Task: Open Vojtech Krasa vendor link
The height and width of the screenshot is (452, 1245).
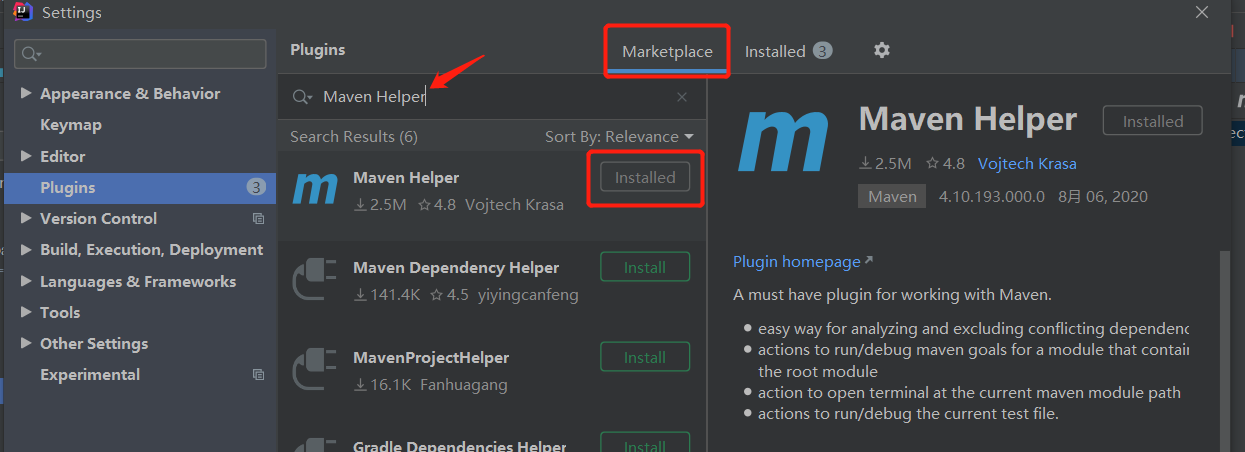Action: click(1027, 164)
